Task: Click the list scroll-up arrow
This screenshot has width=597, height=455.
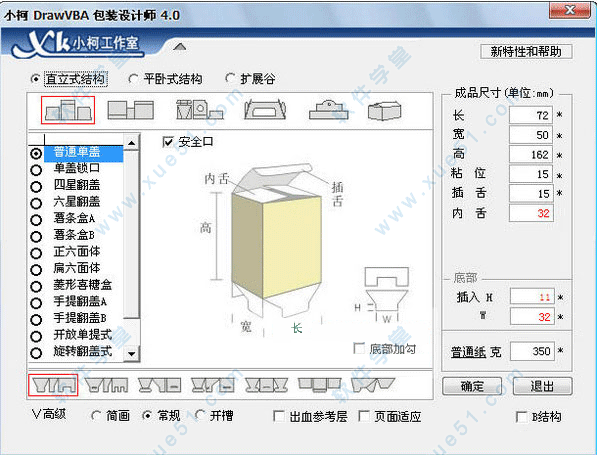Action: coord(132,143)
